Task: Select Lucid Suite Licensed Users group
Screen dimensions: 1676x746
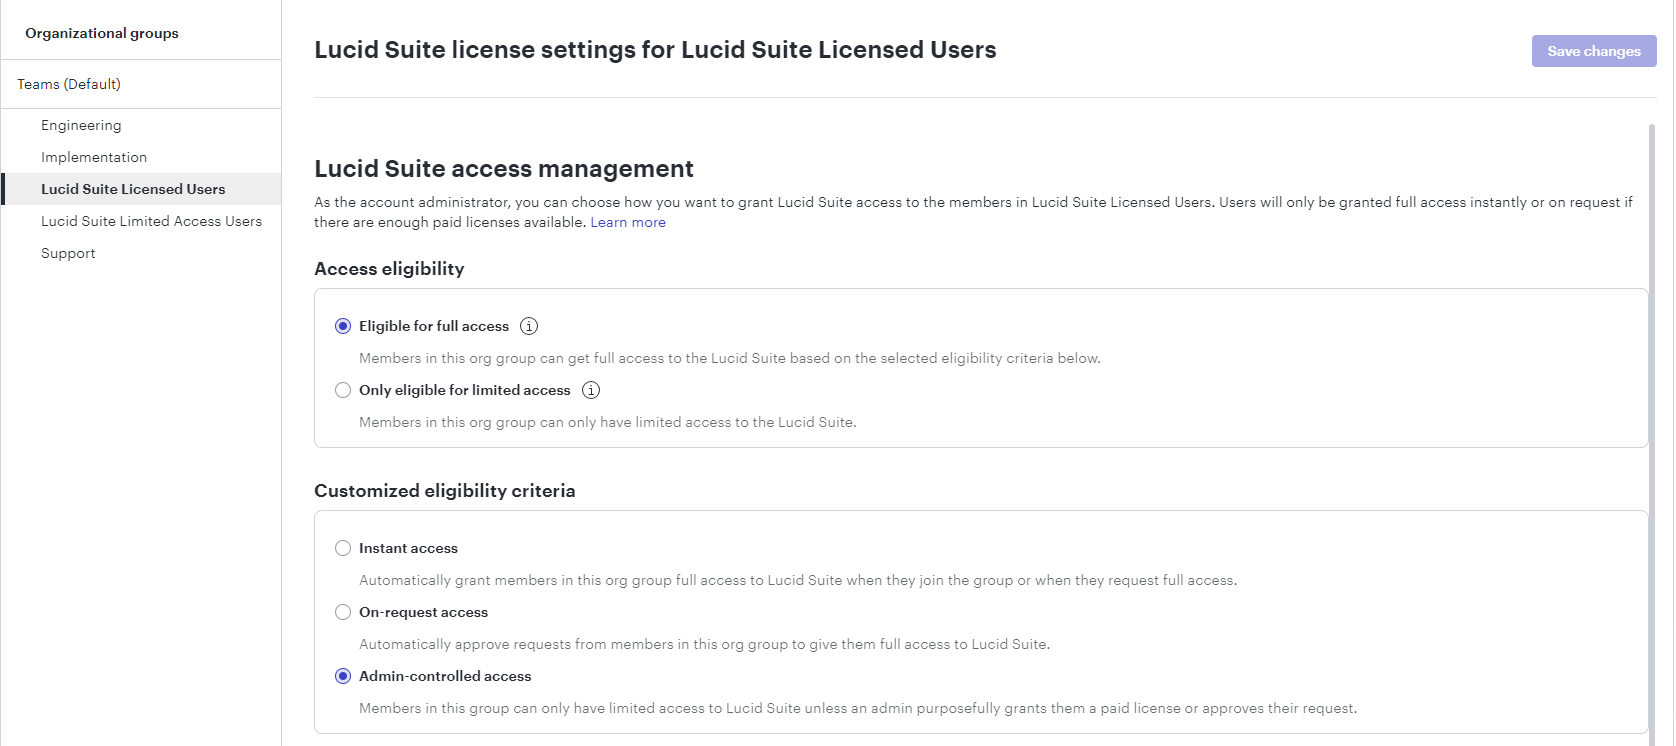Action: 132,189
